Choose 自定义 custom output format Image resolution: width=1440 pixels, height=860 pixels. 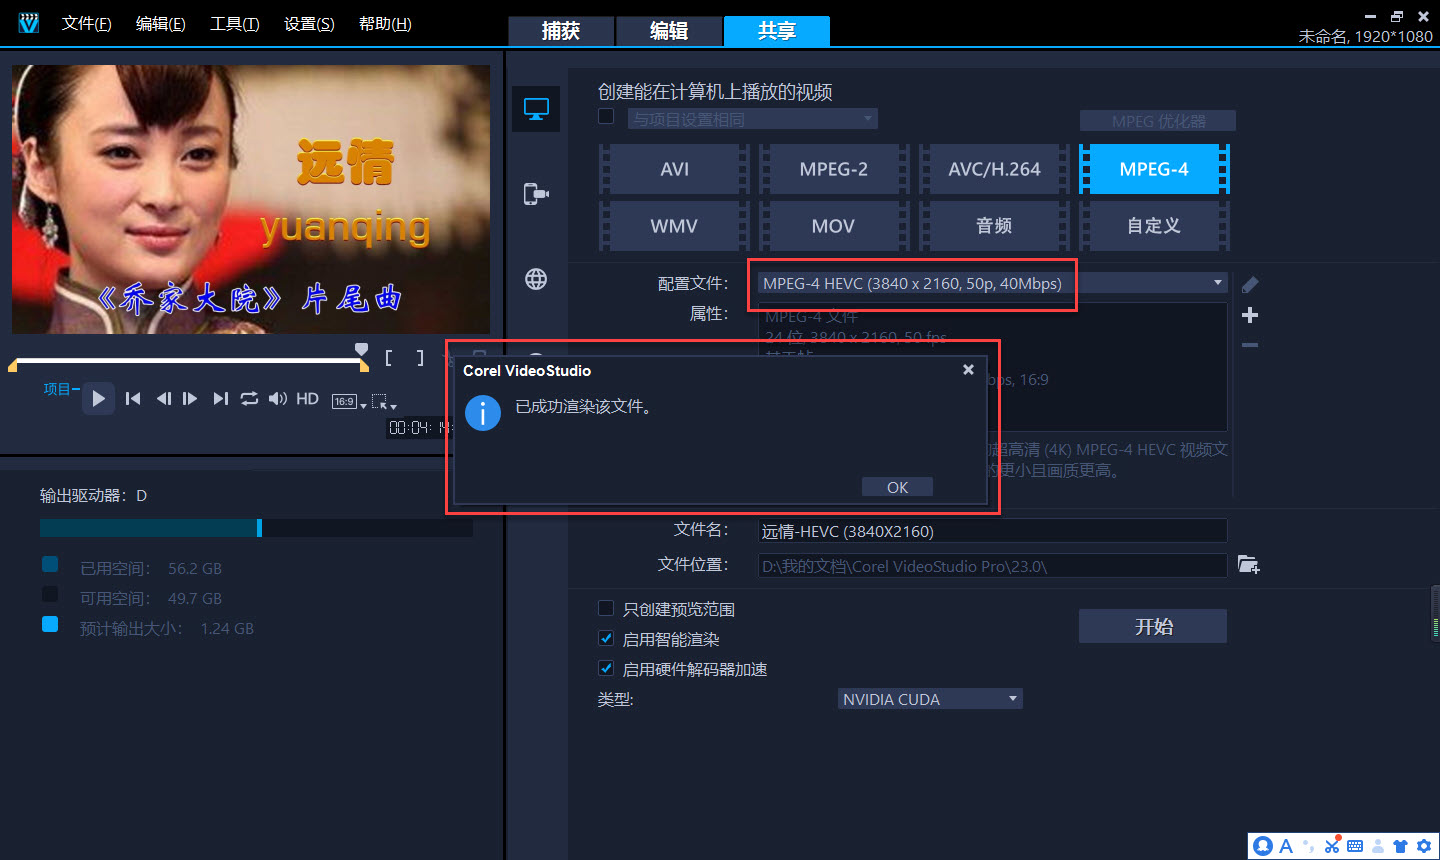[1154, 226]
